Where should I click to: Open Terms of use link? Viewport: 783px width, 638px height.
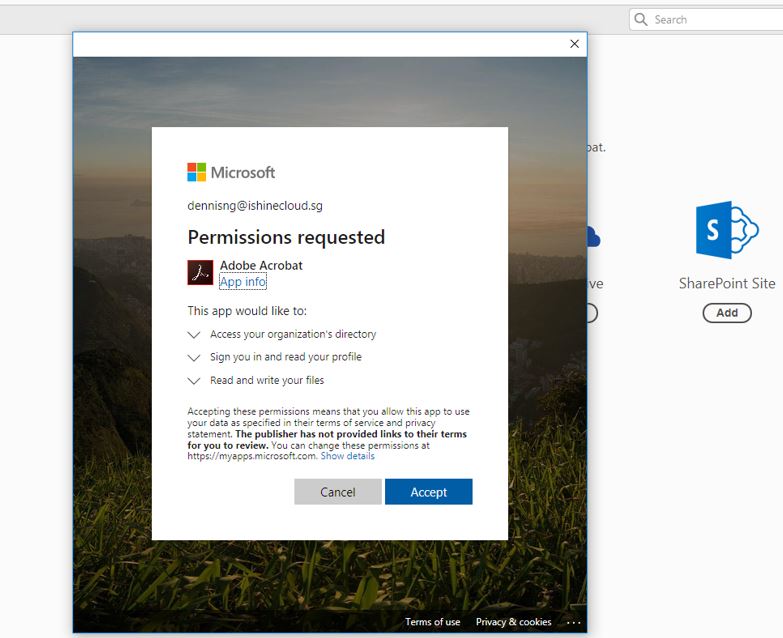[432, 622]
